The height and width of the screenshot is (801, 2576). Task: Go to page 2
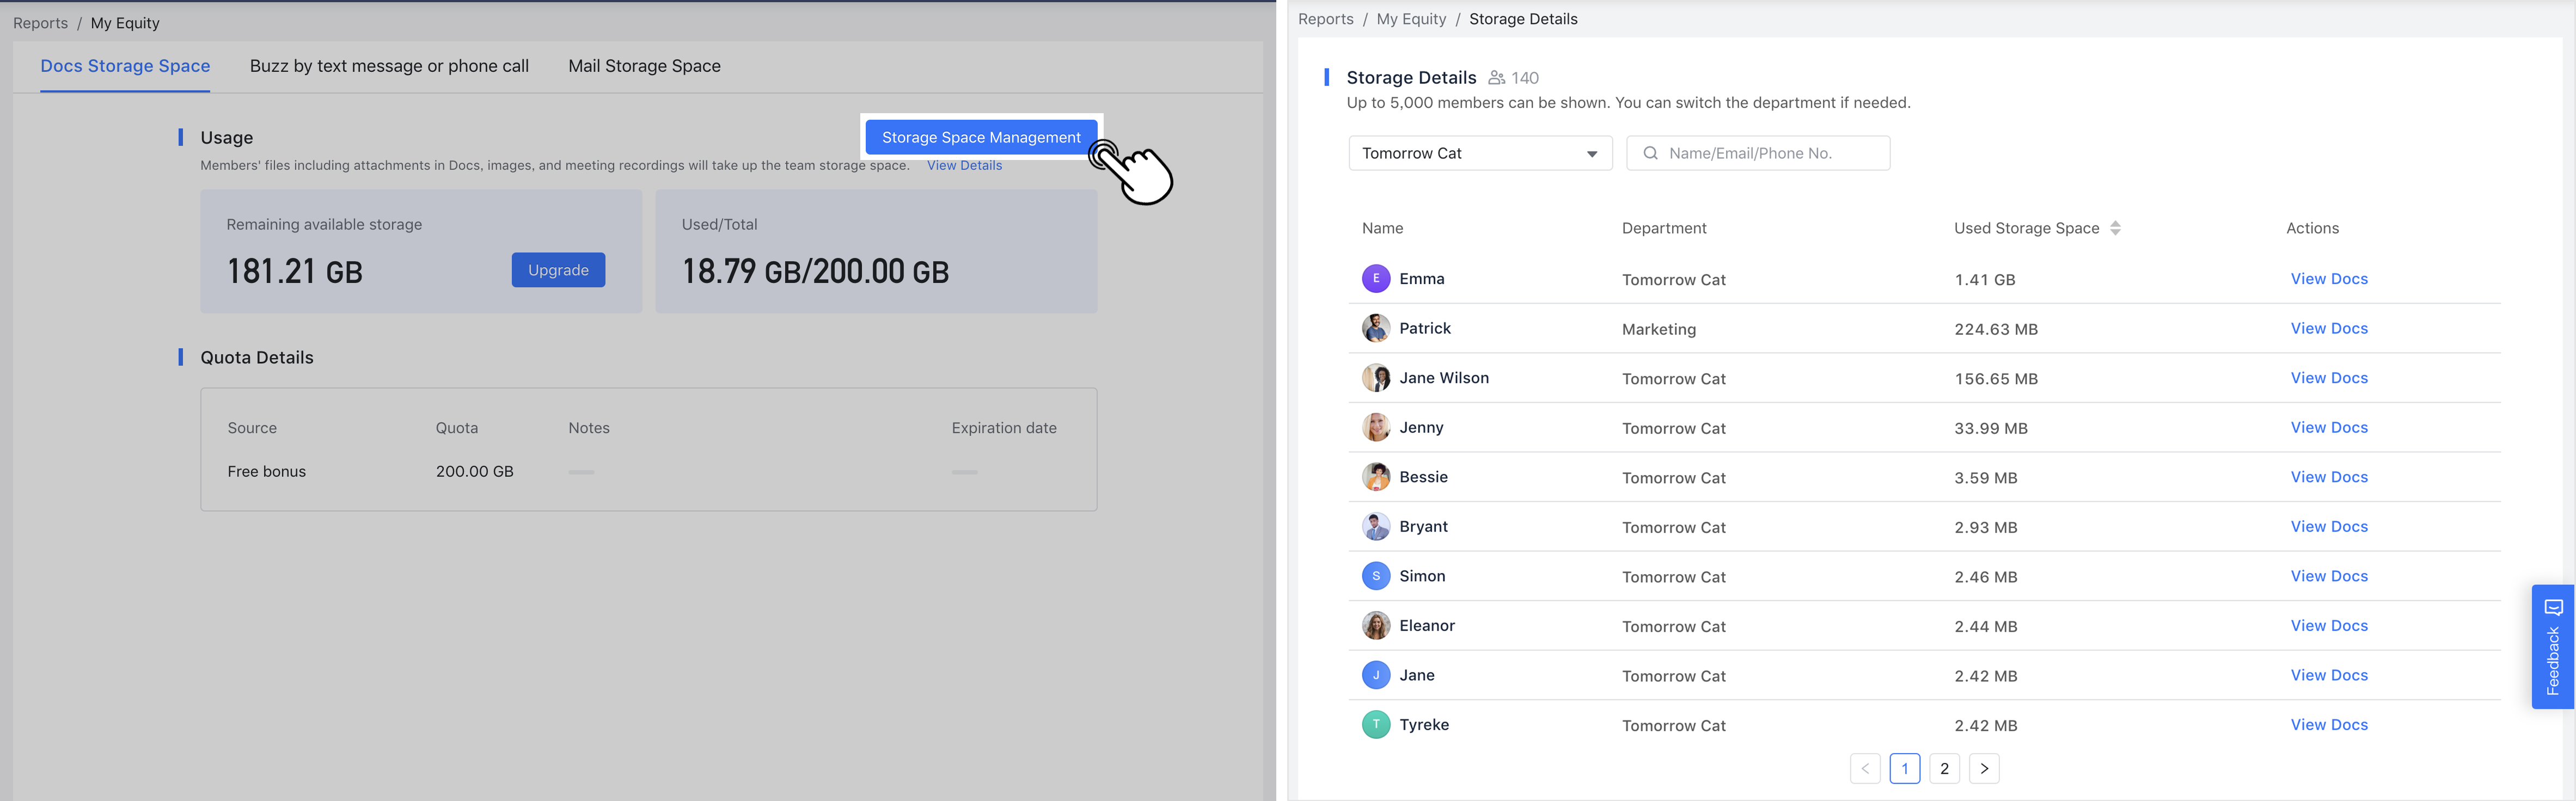coord(1944,768)
